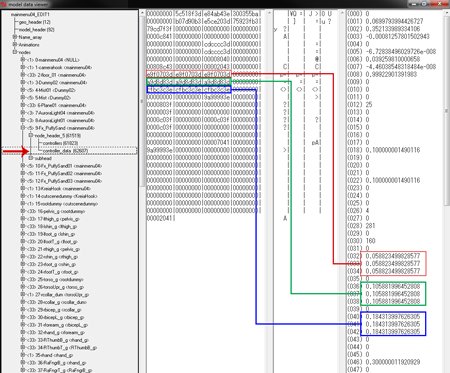Viewport: 450px width, 373px height.
Task: Select controllers item under node_header_5
Action: click(60, 143)
